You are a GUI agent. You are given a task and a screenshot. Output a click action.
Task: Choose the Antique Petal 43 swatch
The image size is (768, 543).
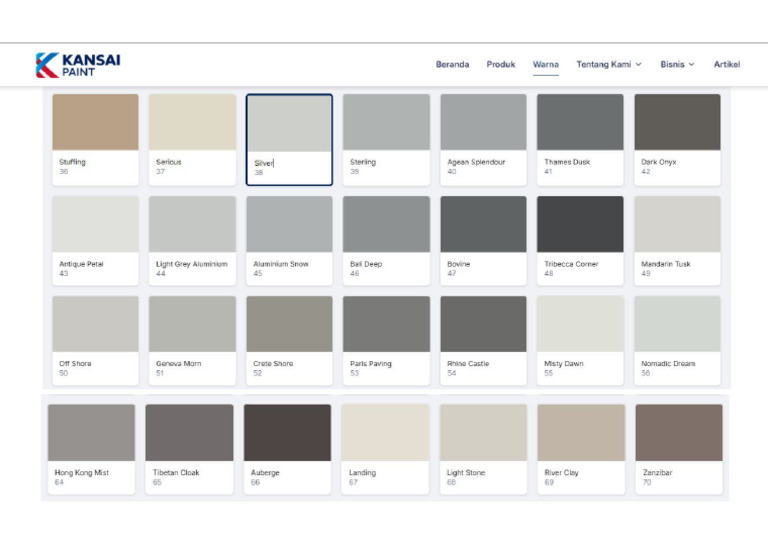tap(96, 240)
